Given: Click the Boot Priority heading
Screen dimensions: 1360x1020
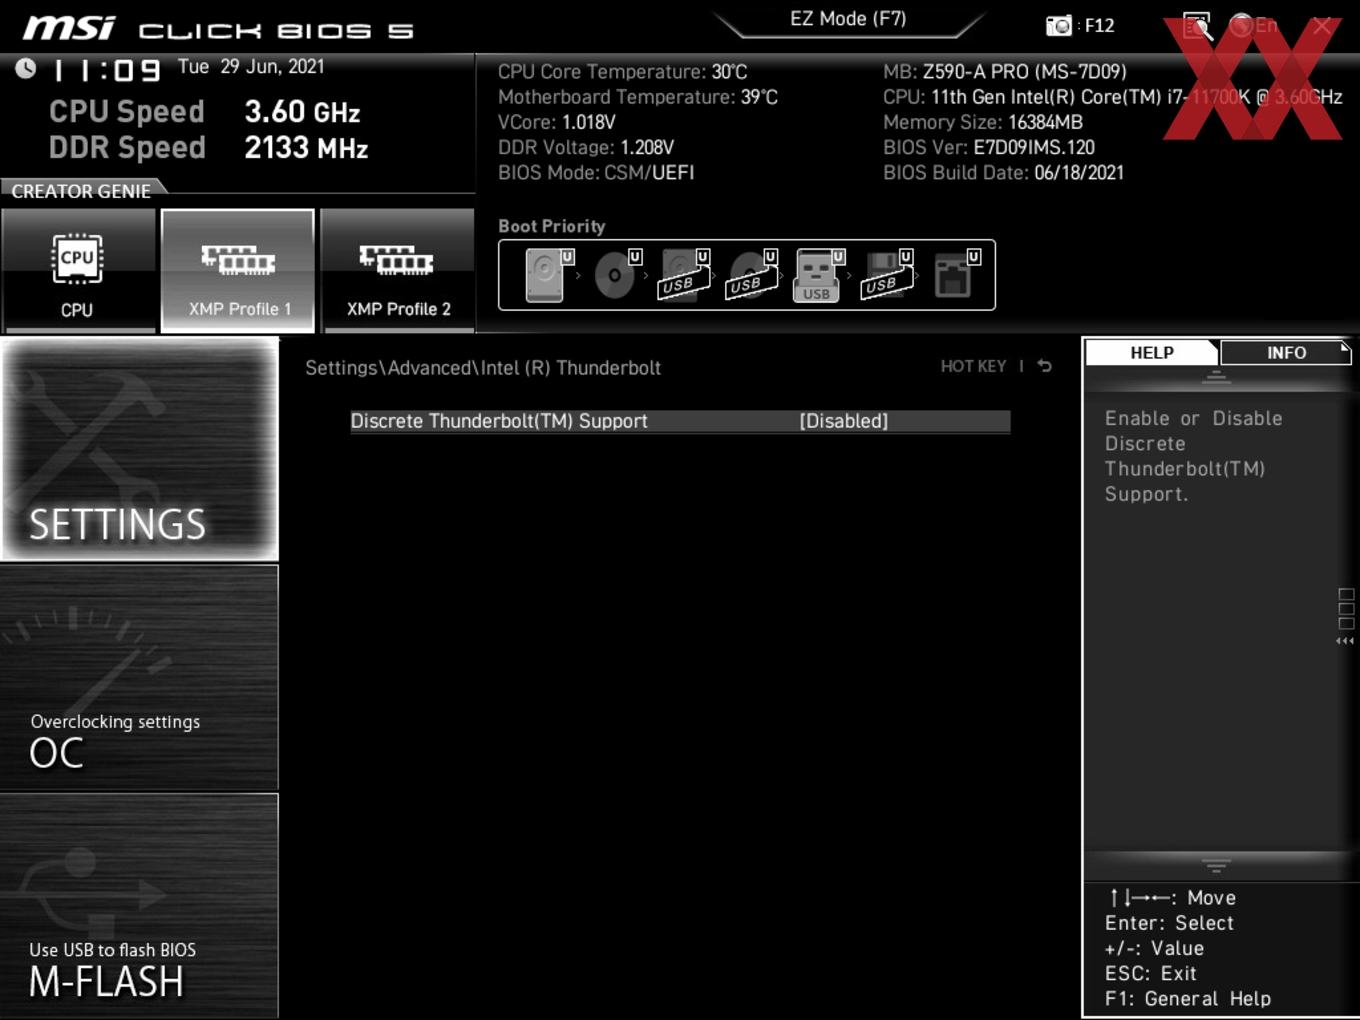Looking at the screenshot, I should coord(552,226).
